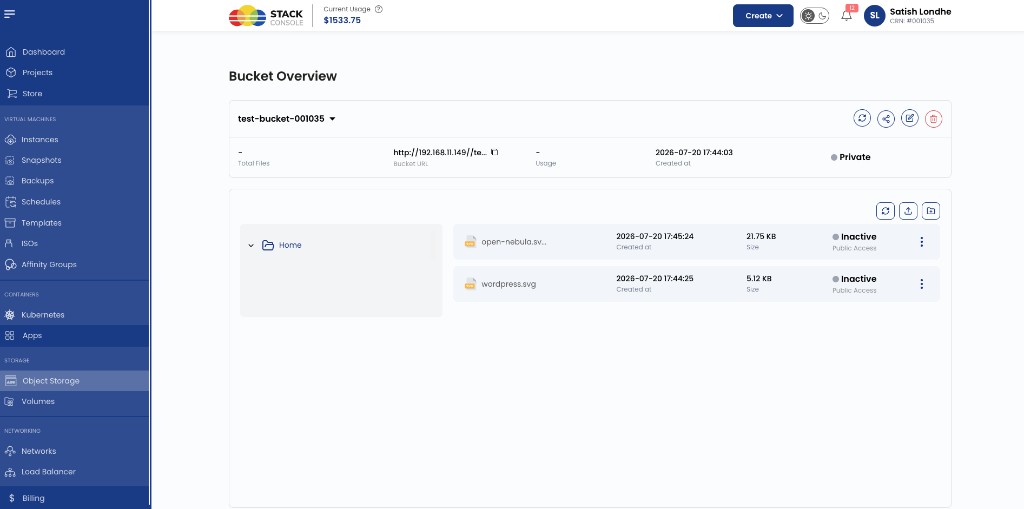1024x509 pixels.
Task: Open notifications bell
Action: [x=846, y=16]
